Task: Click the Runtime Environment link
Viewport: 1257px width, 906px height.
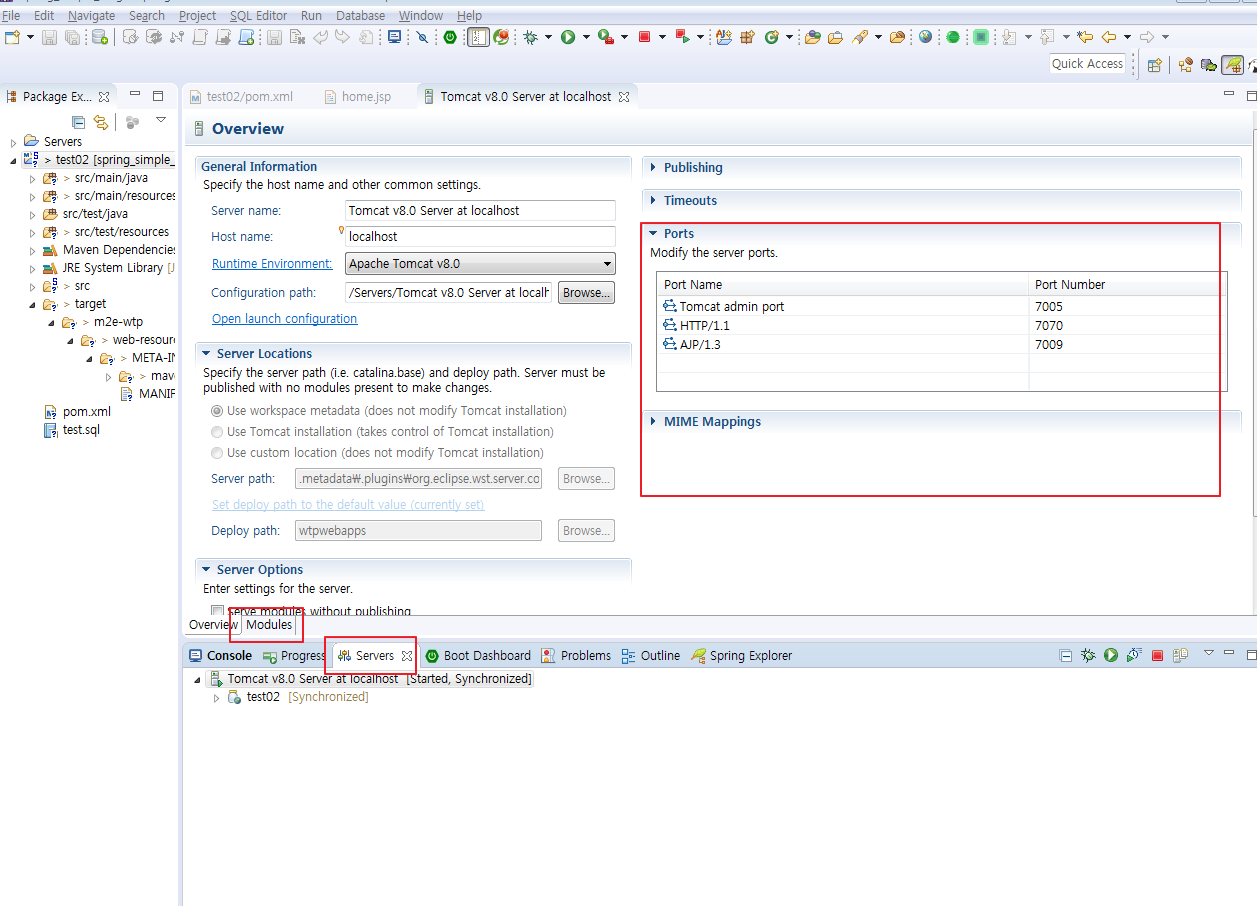Action: click(x=272, y=264)
